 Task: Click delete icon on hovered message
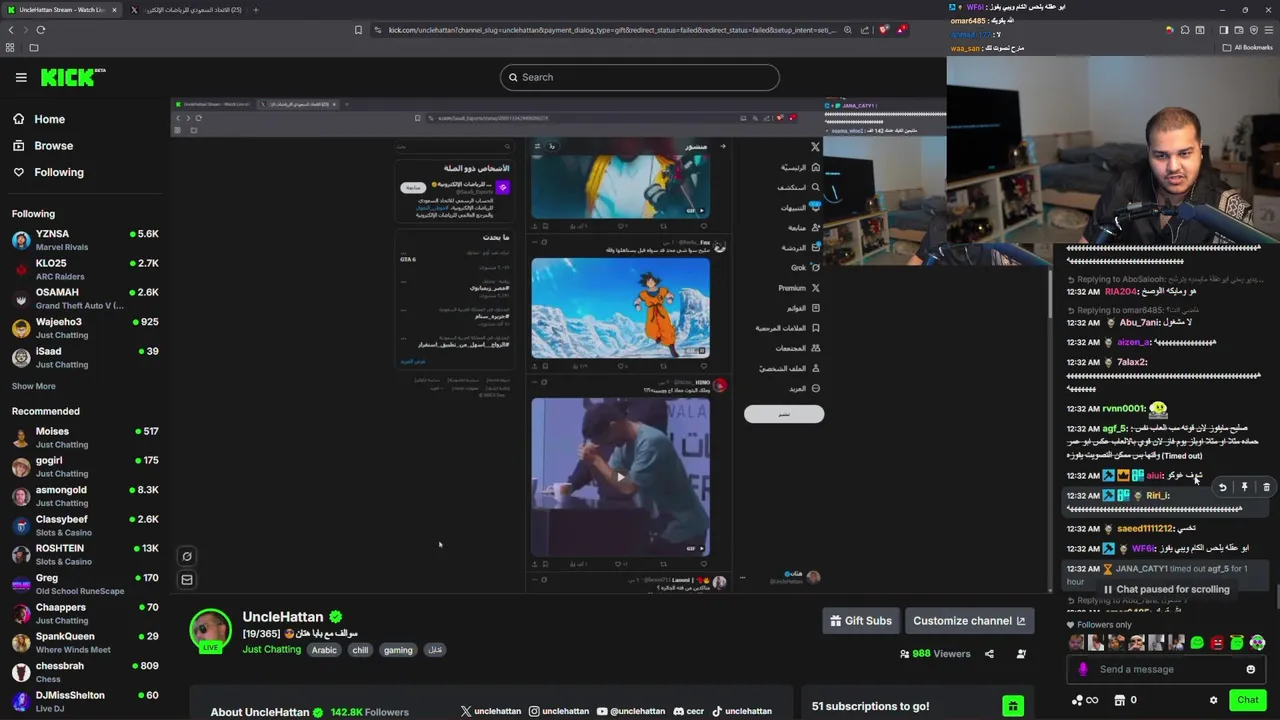[1266, 487]
